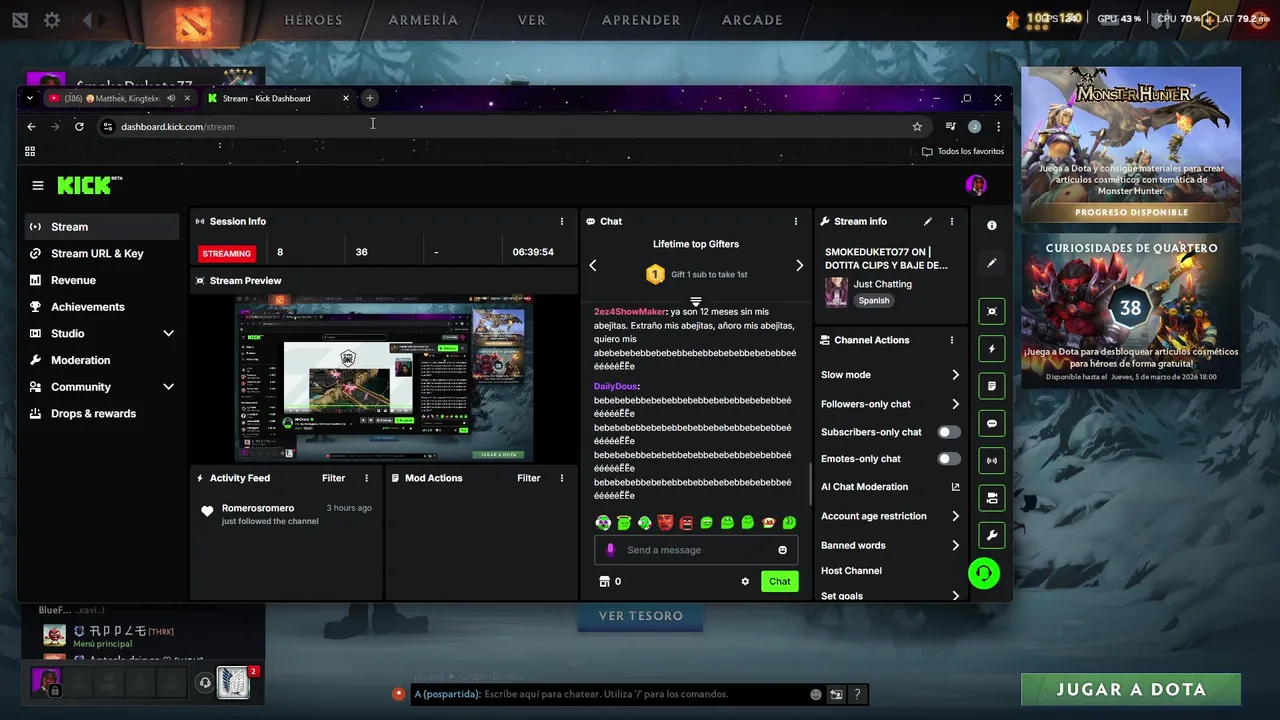This screenshot has height=720, width=1280.
Task: Open Chat panel options menu
Action: pos(796,221)
